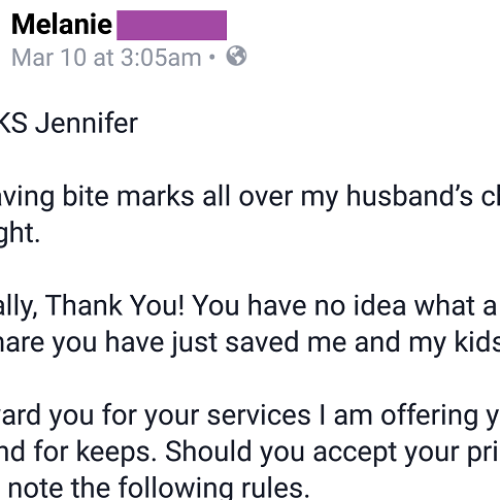Click "for your" in the services line
The width and height of the screenshot is (500, 500).
coord(151,417)
